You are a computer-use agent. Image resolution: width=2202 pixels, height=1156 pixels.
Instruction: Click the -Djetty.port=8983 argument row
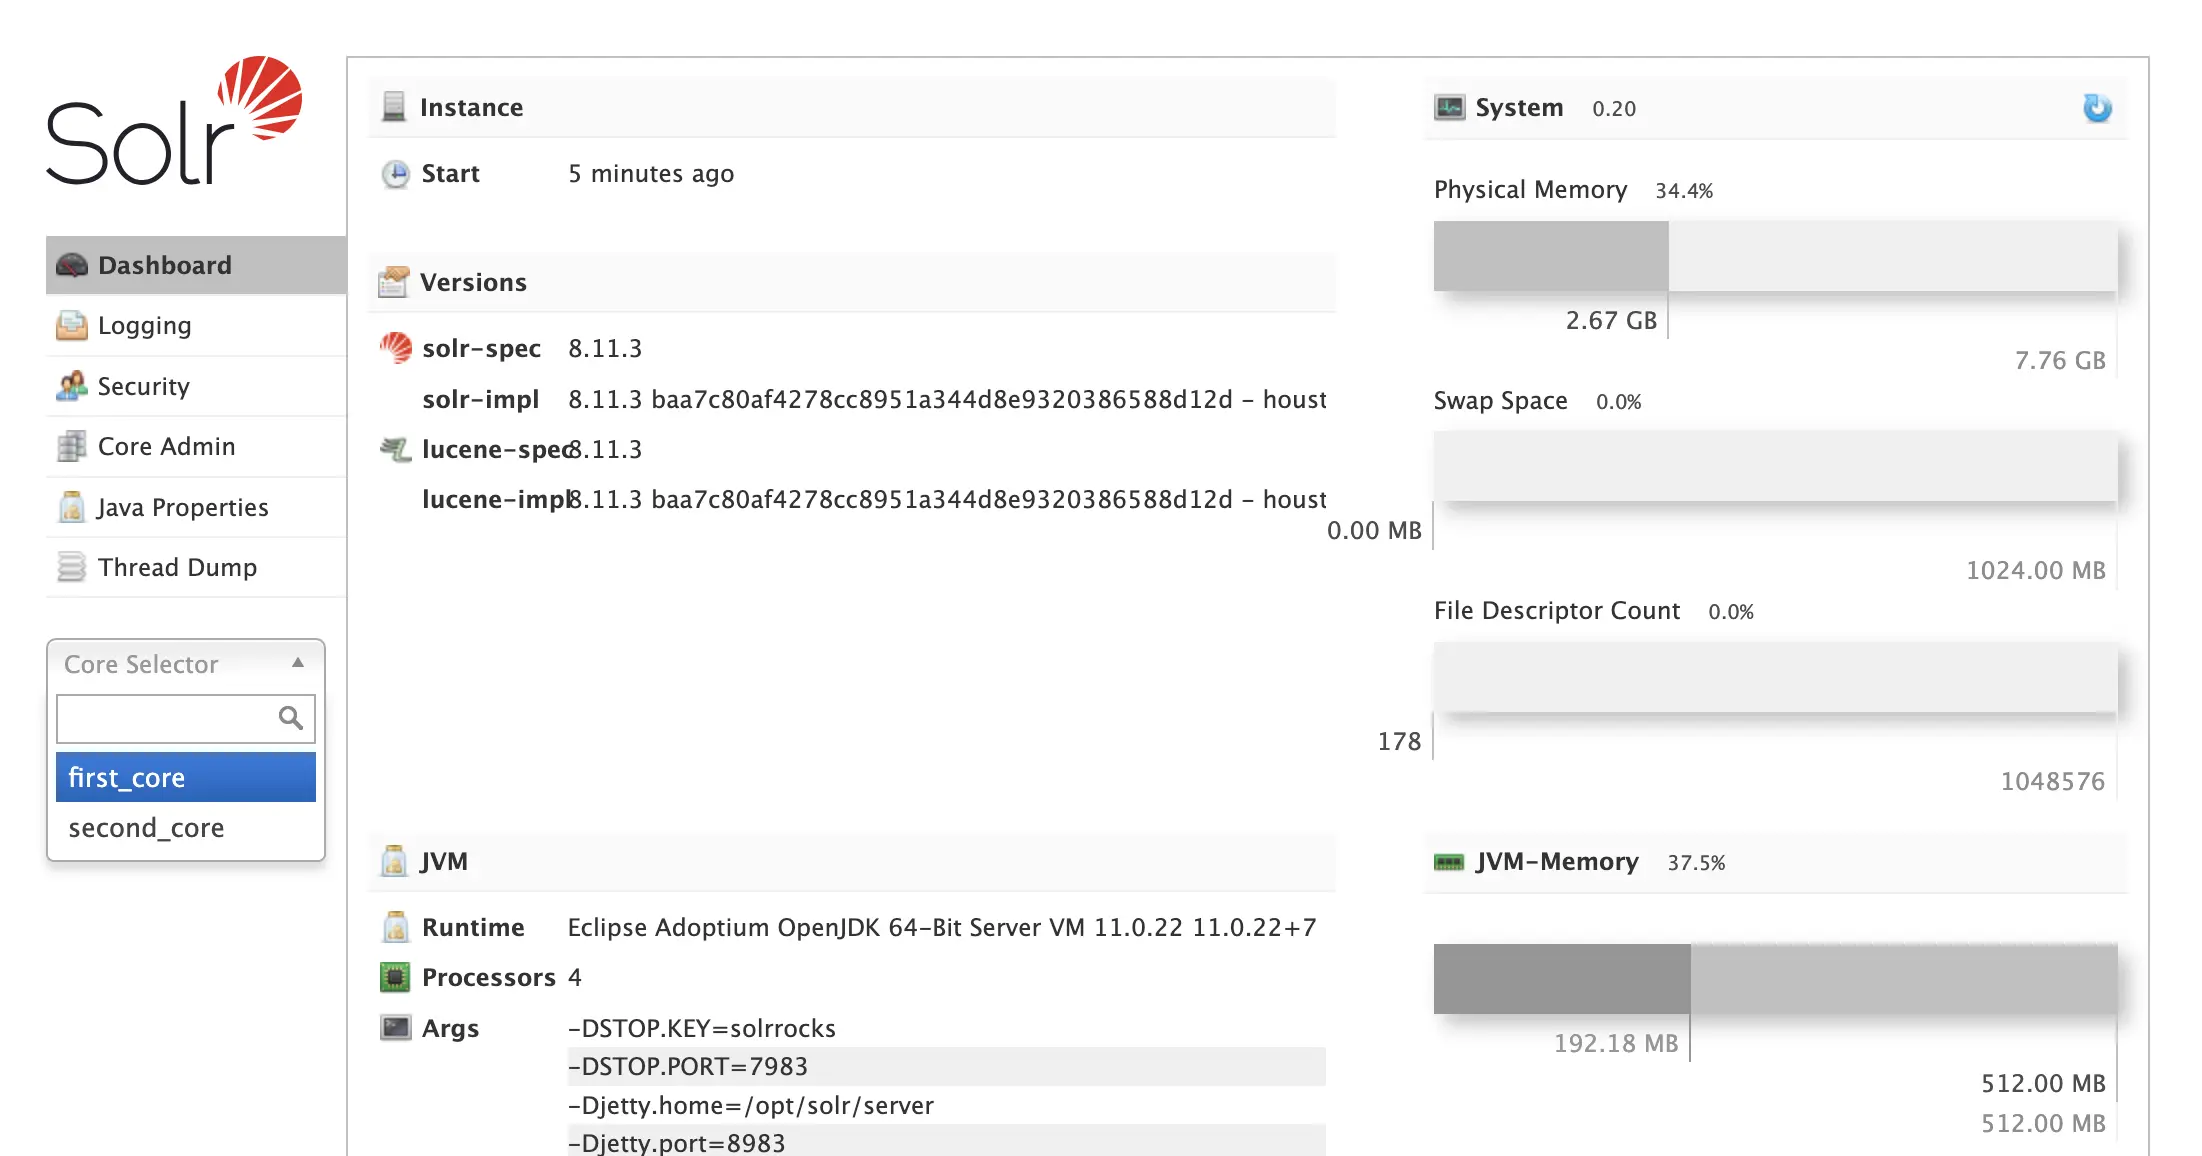pos(946,1141)
